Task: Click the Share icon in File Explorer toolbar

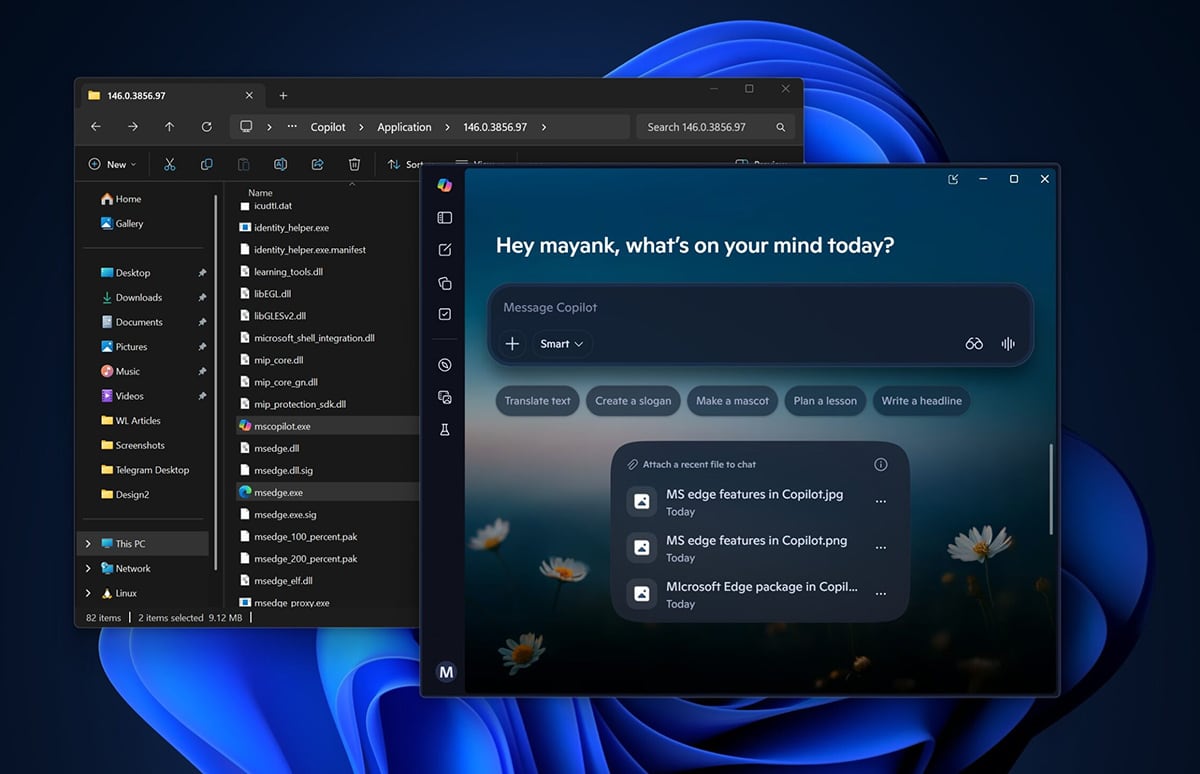Action: [317, 164]
